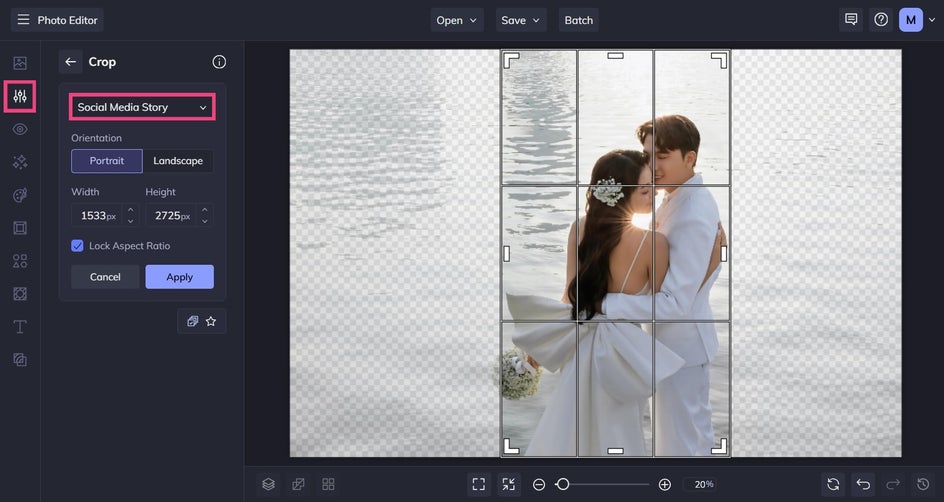This screenshot has width=944, height=502.
Task: Open the layers panel icon
Action: tap(269, 485)
